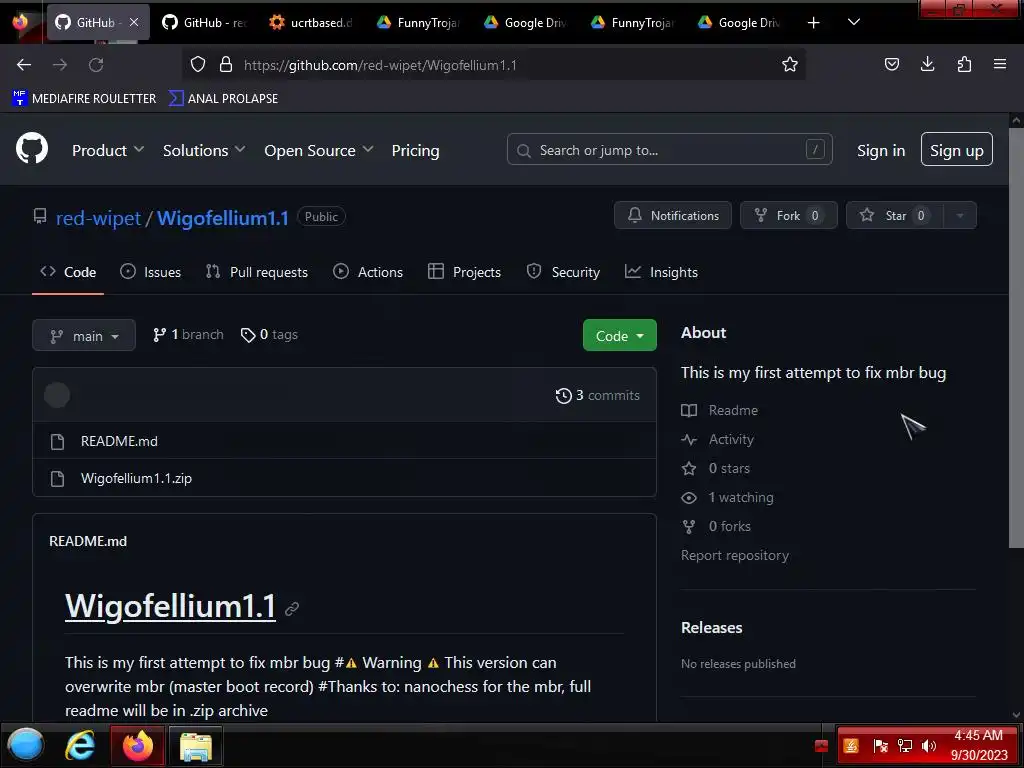
Task: Open a new browser tab with plus
Action: click(813, 23)
